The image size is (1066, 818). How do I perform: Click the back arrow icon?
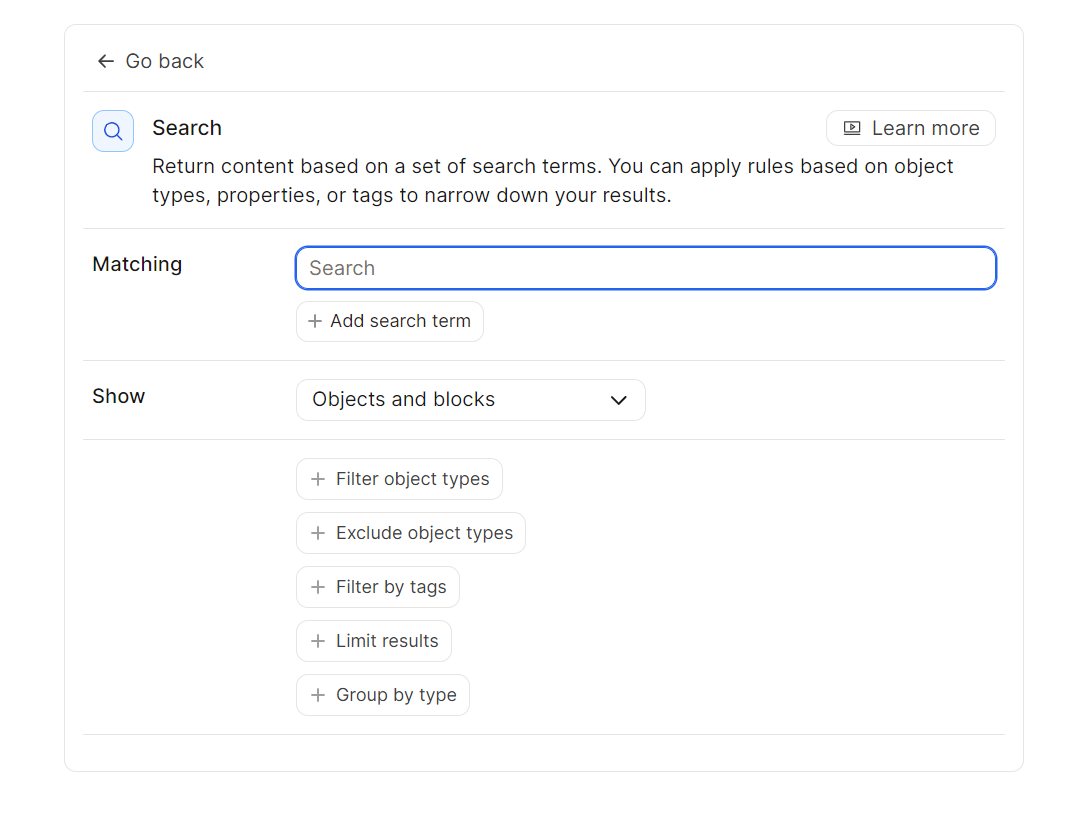tap(105, 61)
